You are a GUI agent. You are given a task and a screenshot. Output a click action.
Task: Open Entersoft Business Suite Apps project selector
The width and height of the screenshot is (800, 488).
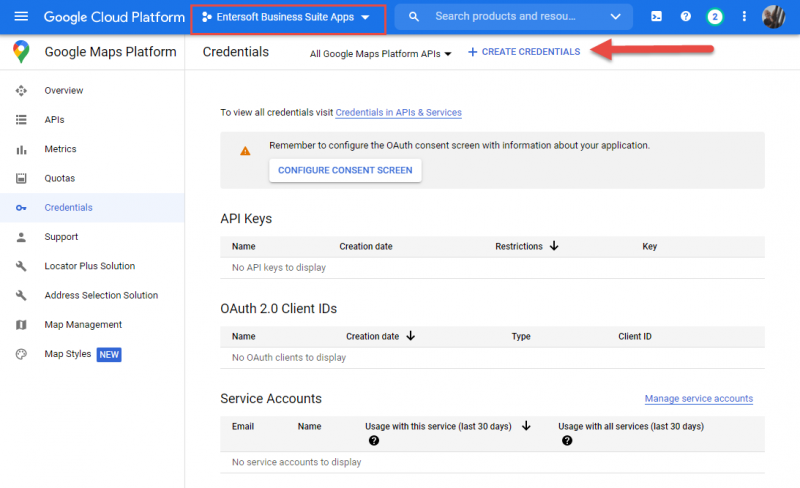coord(288,19)
